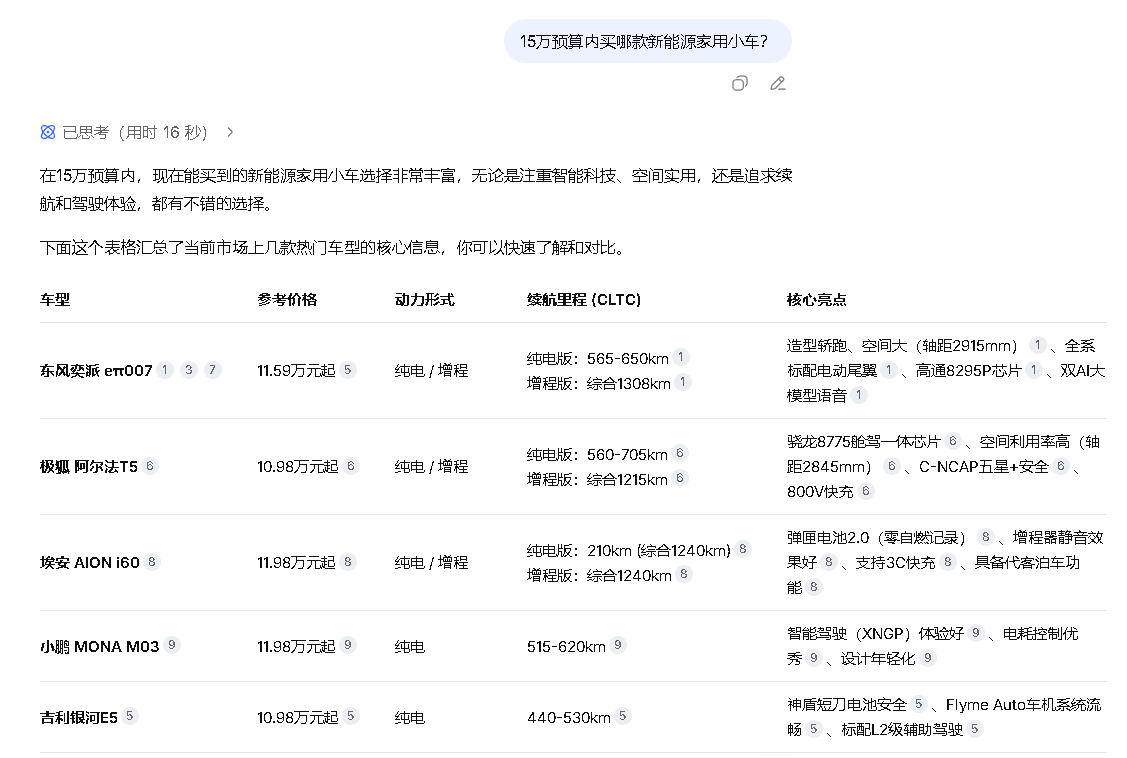This screenshot has height=758, width=1127.
Task: Open citation 1 after 东风奕派 eπ007
Action: tap(165, 369)
